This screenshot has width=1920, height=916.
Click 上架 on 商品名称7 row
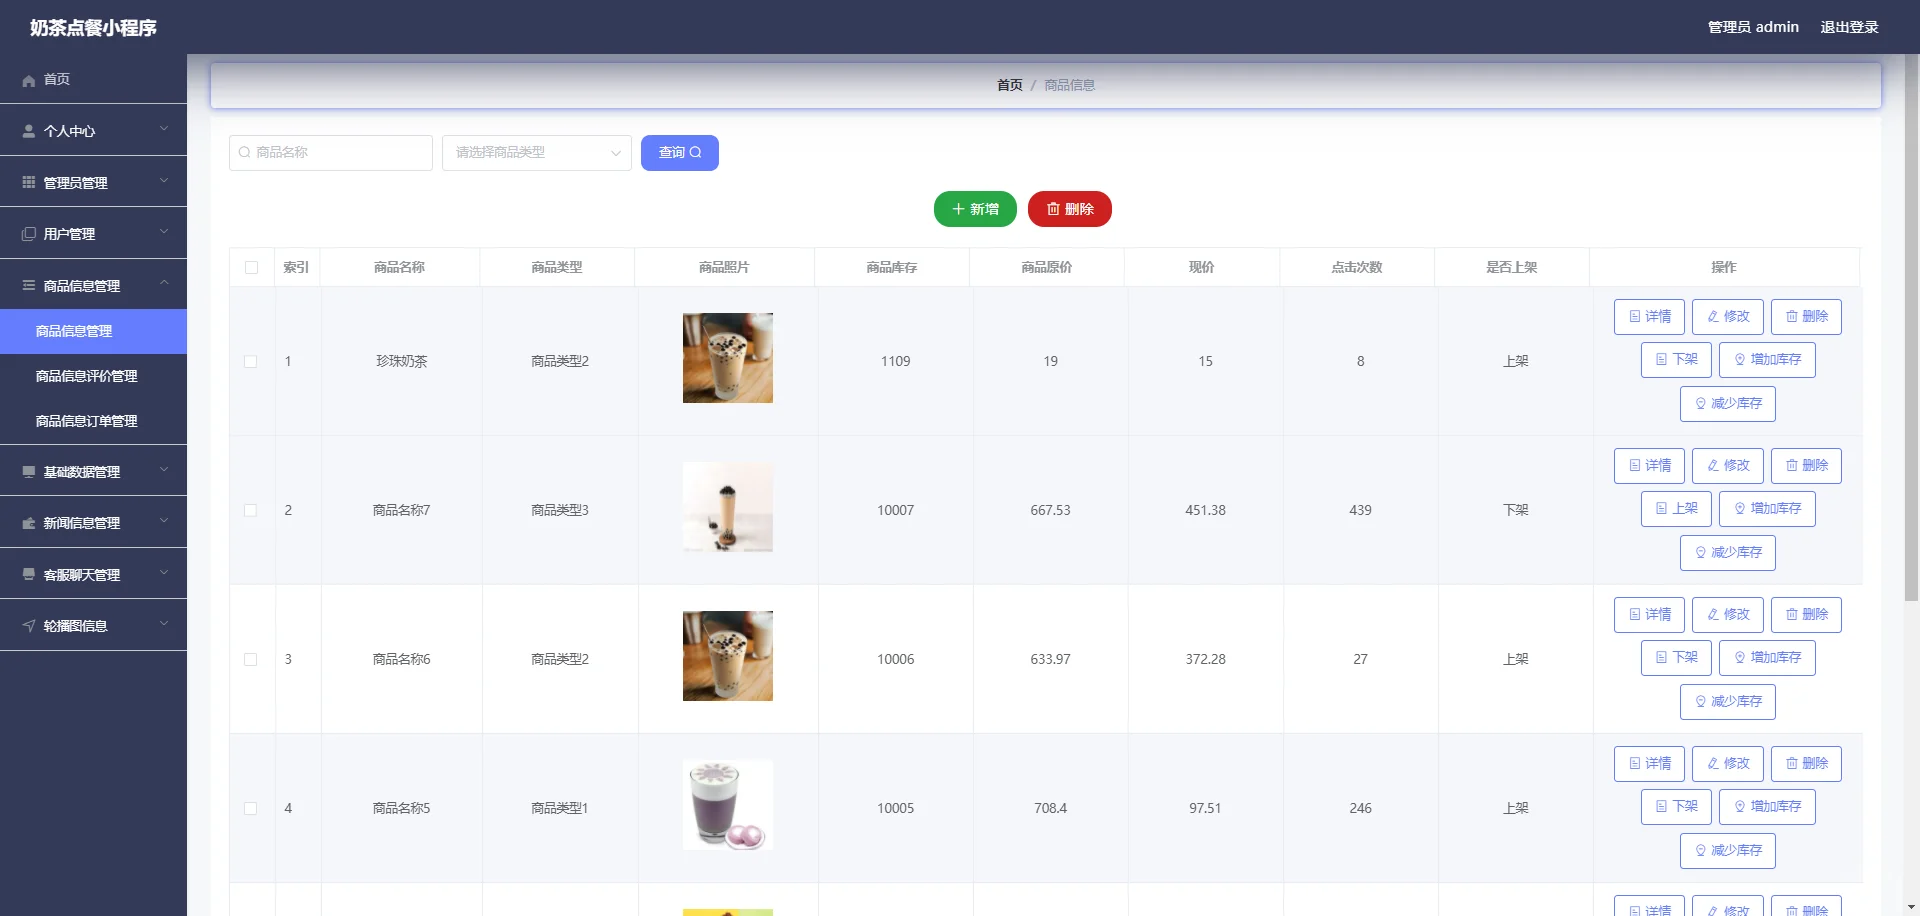pos(1675,508)
